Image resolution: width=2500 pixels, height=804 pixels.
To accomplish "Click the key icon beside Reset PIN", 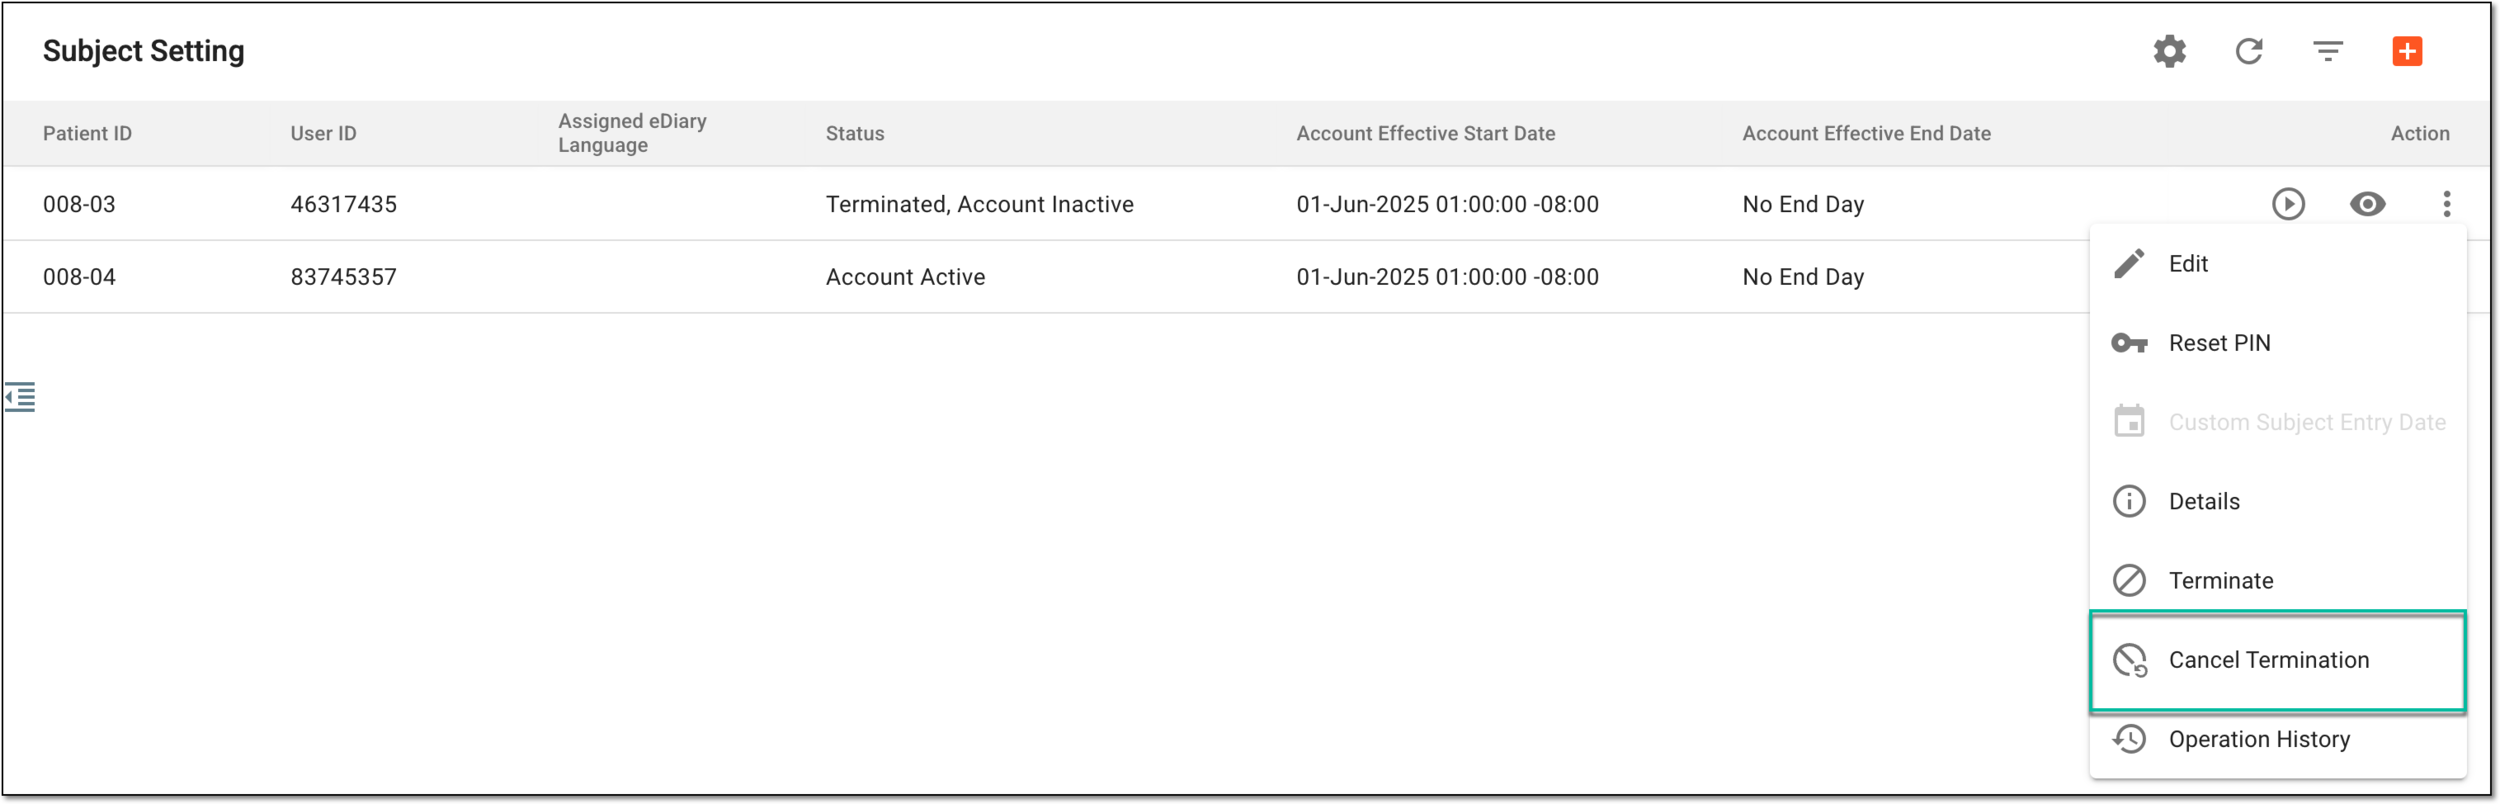I will coord(2129,344).
